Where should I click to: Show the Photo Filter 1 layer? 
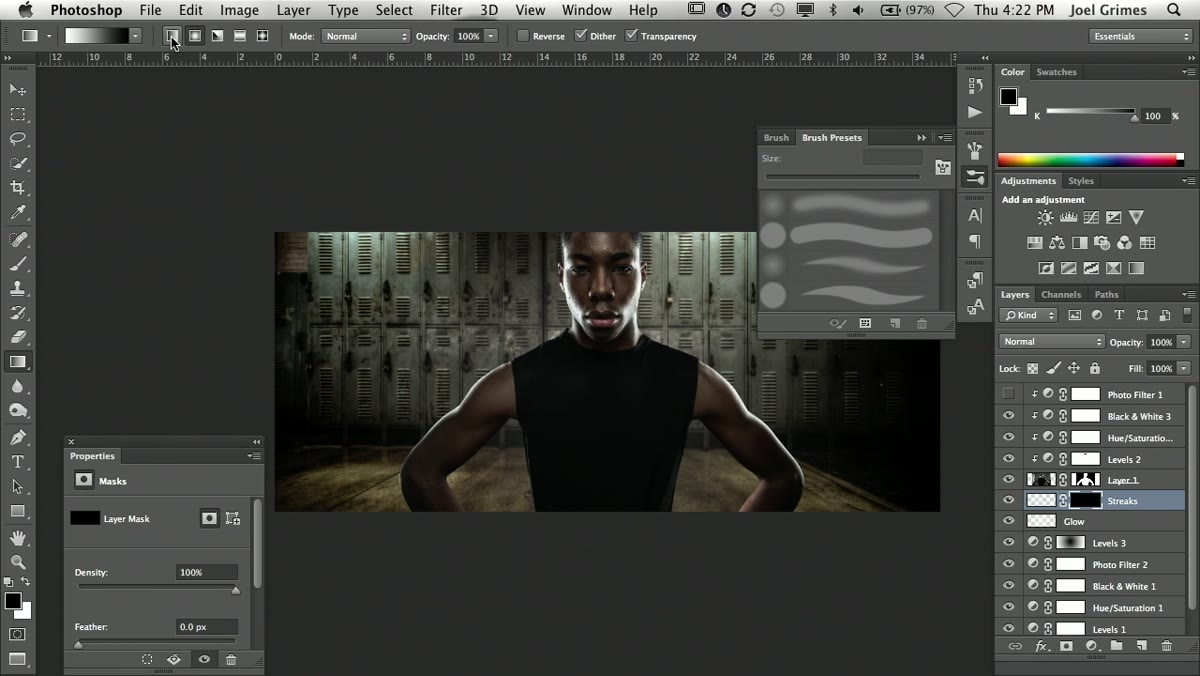pyautogui.click(x=1008, y=394)
